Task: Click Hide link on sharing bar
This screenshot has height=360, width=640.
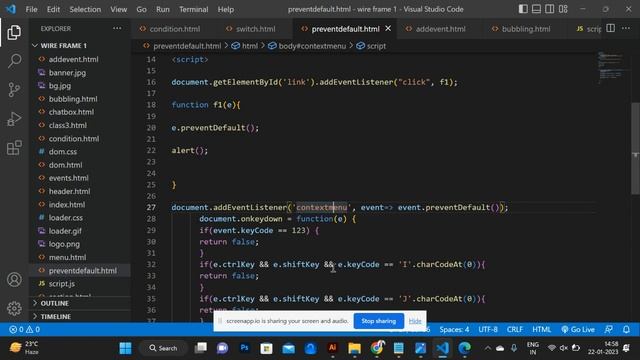Action: tap(415, 321)
